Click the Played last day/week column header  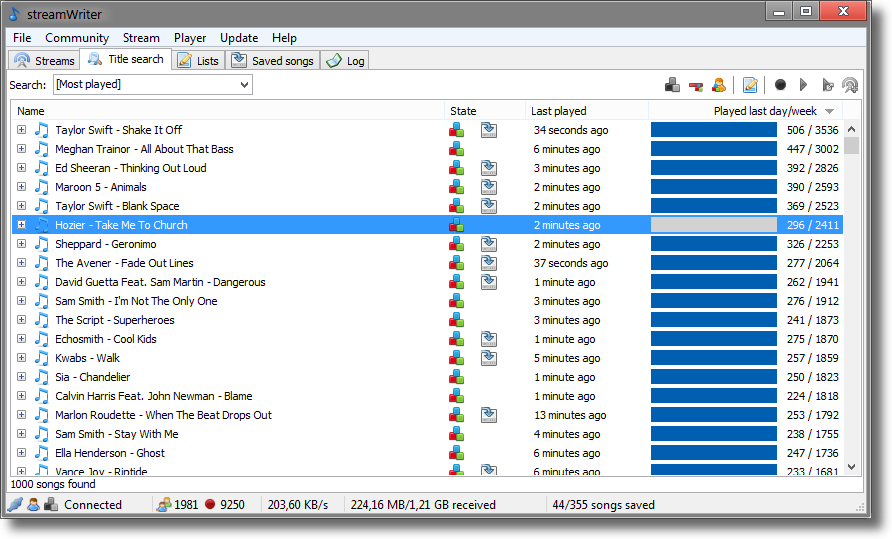pos(765,111)
